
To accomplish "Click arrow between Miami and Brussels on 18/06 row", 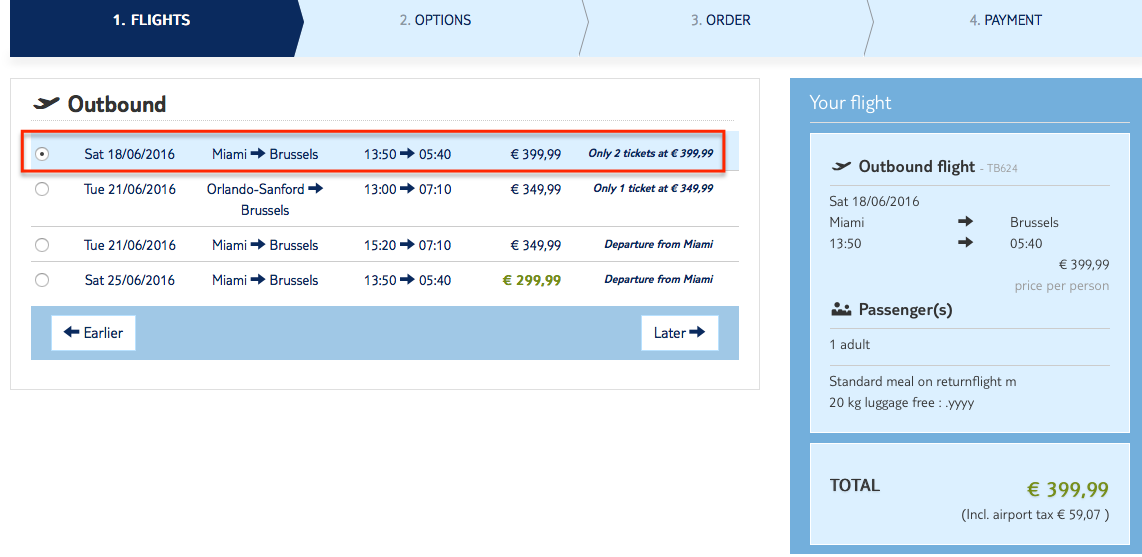I will pyautogui.click(x=258, y=154).
